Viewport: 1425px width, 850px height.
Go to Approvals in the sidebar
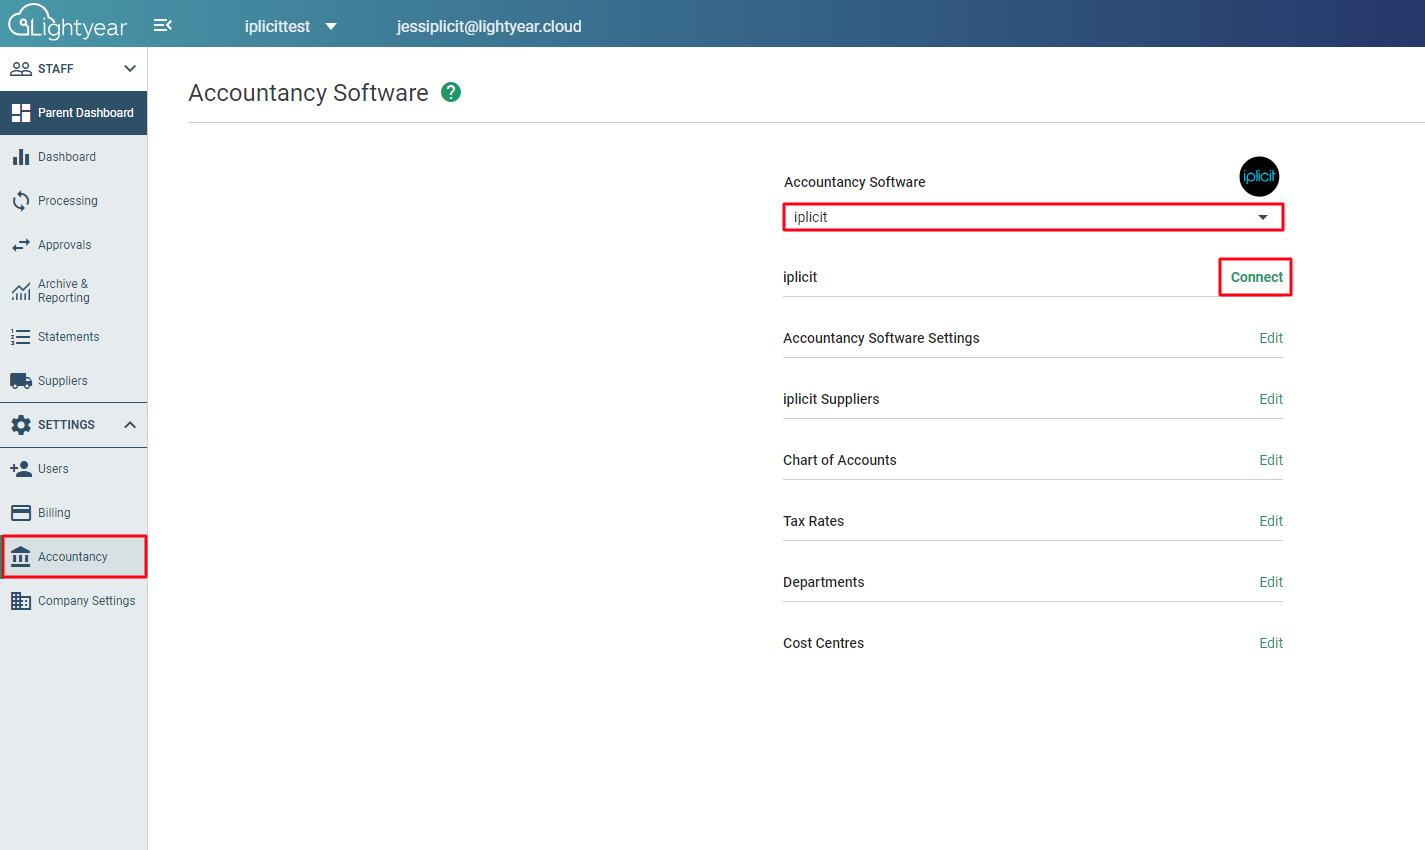(64, 245)
